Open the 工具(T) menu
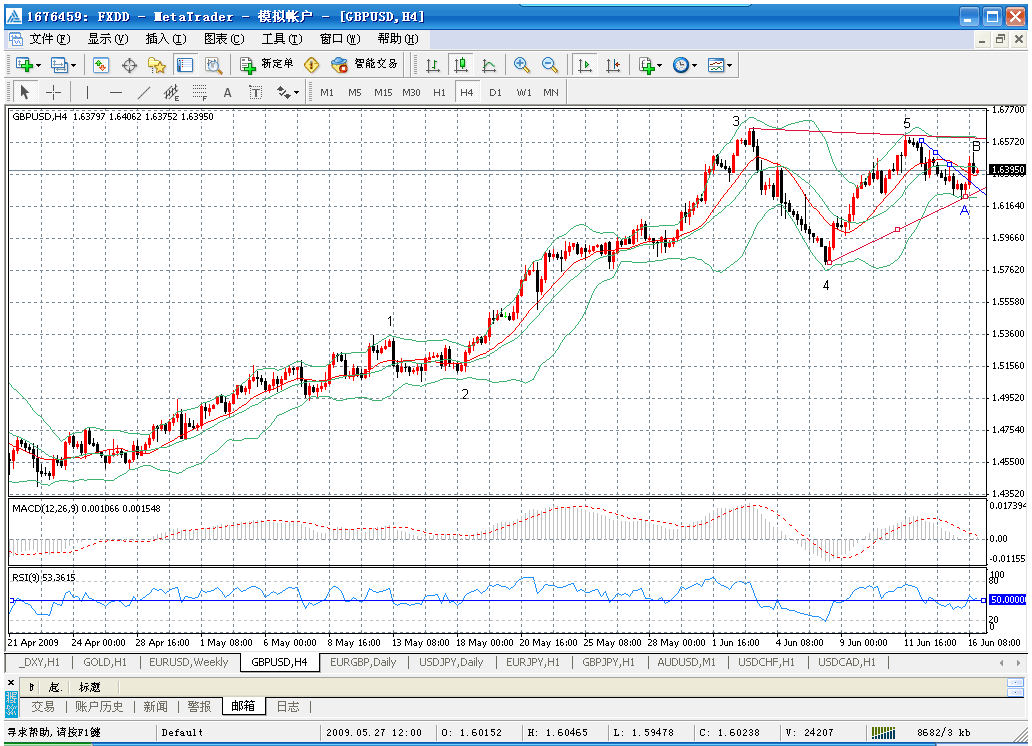The image size is (1032, 746). (282, 39)
